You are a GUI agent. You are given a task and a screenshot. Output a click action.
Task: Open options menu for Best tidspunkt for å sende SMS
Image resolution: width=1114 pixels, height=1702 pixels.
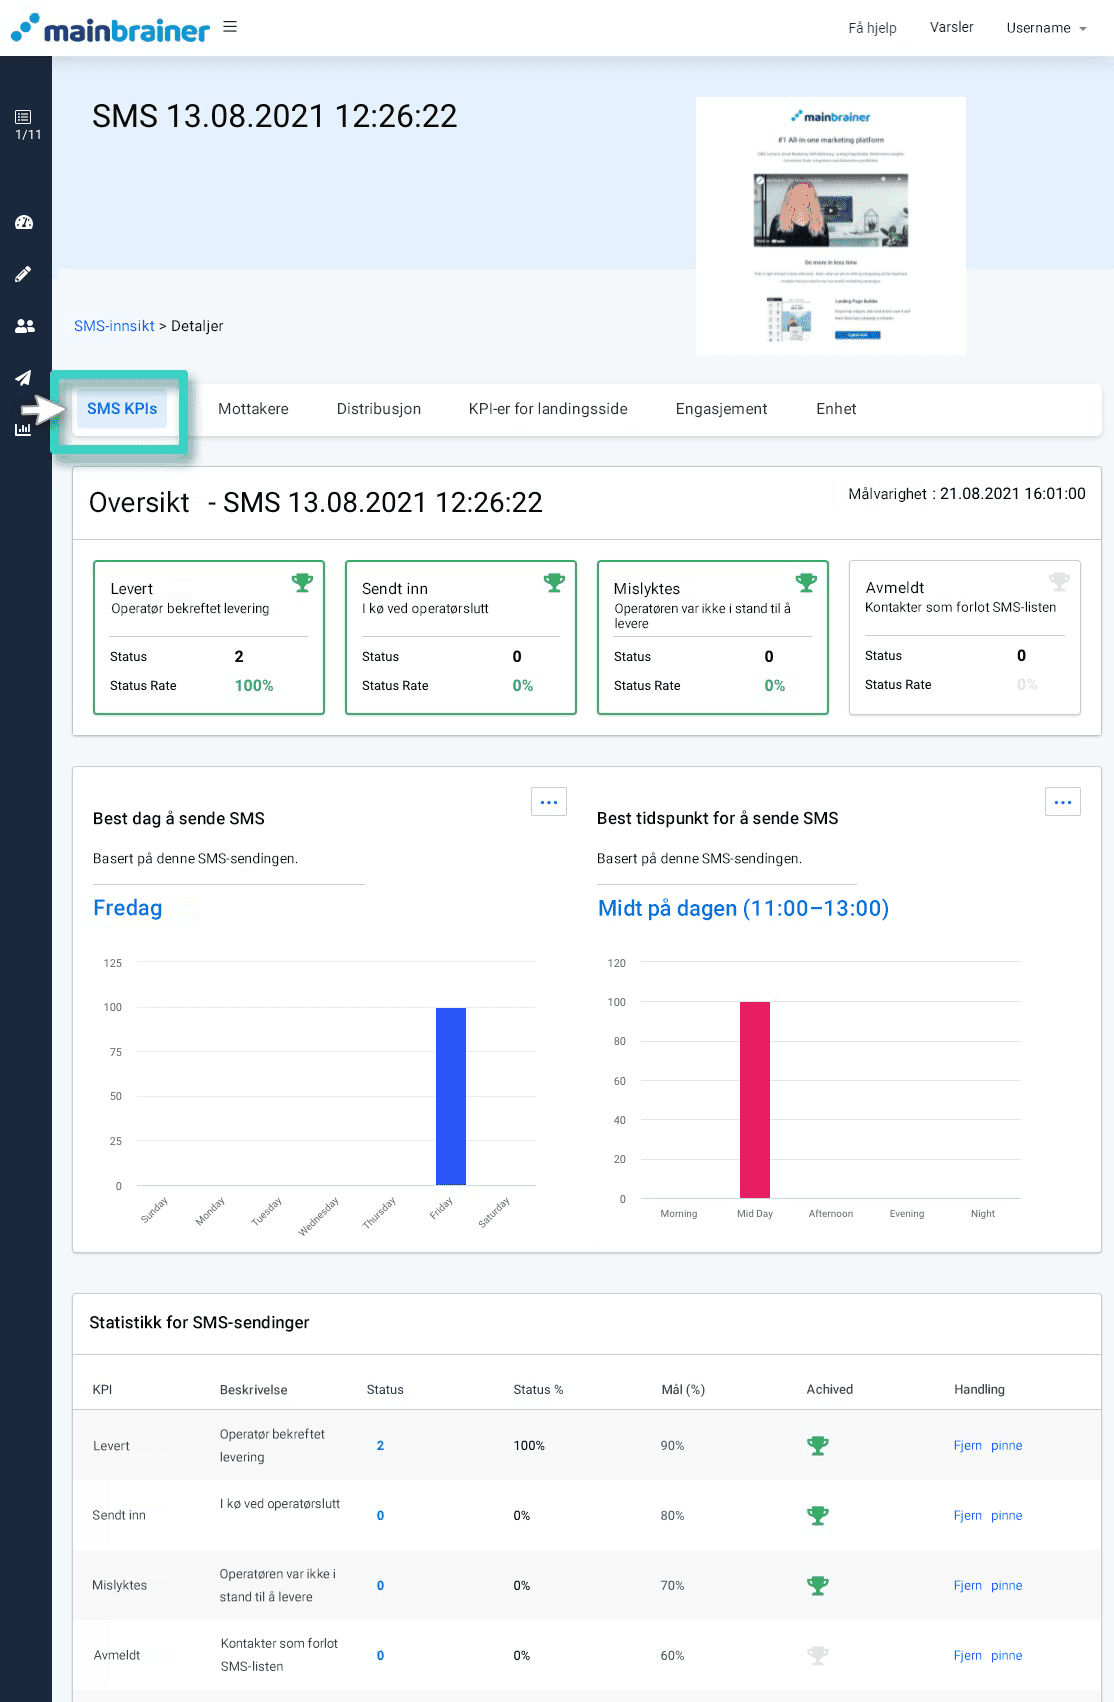tap(1063, 802)
